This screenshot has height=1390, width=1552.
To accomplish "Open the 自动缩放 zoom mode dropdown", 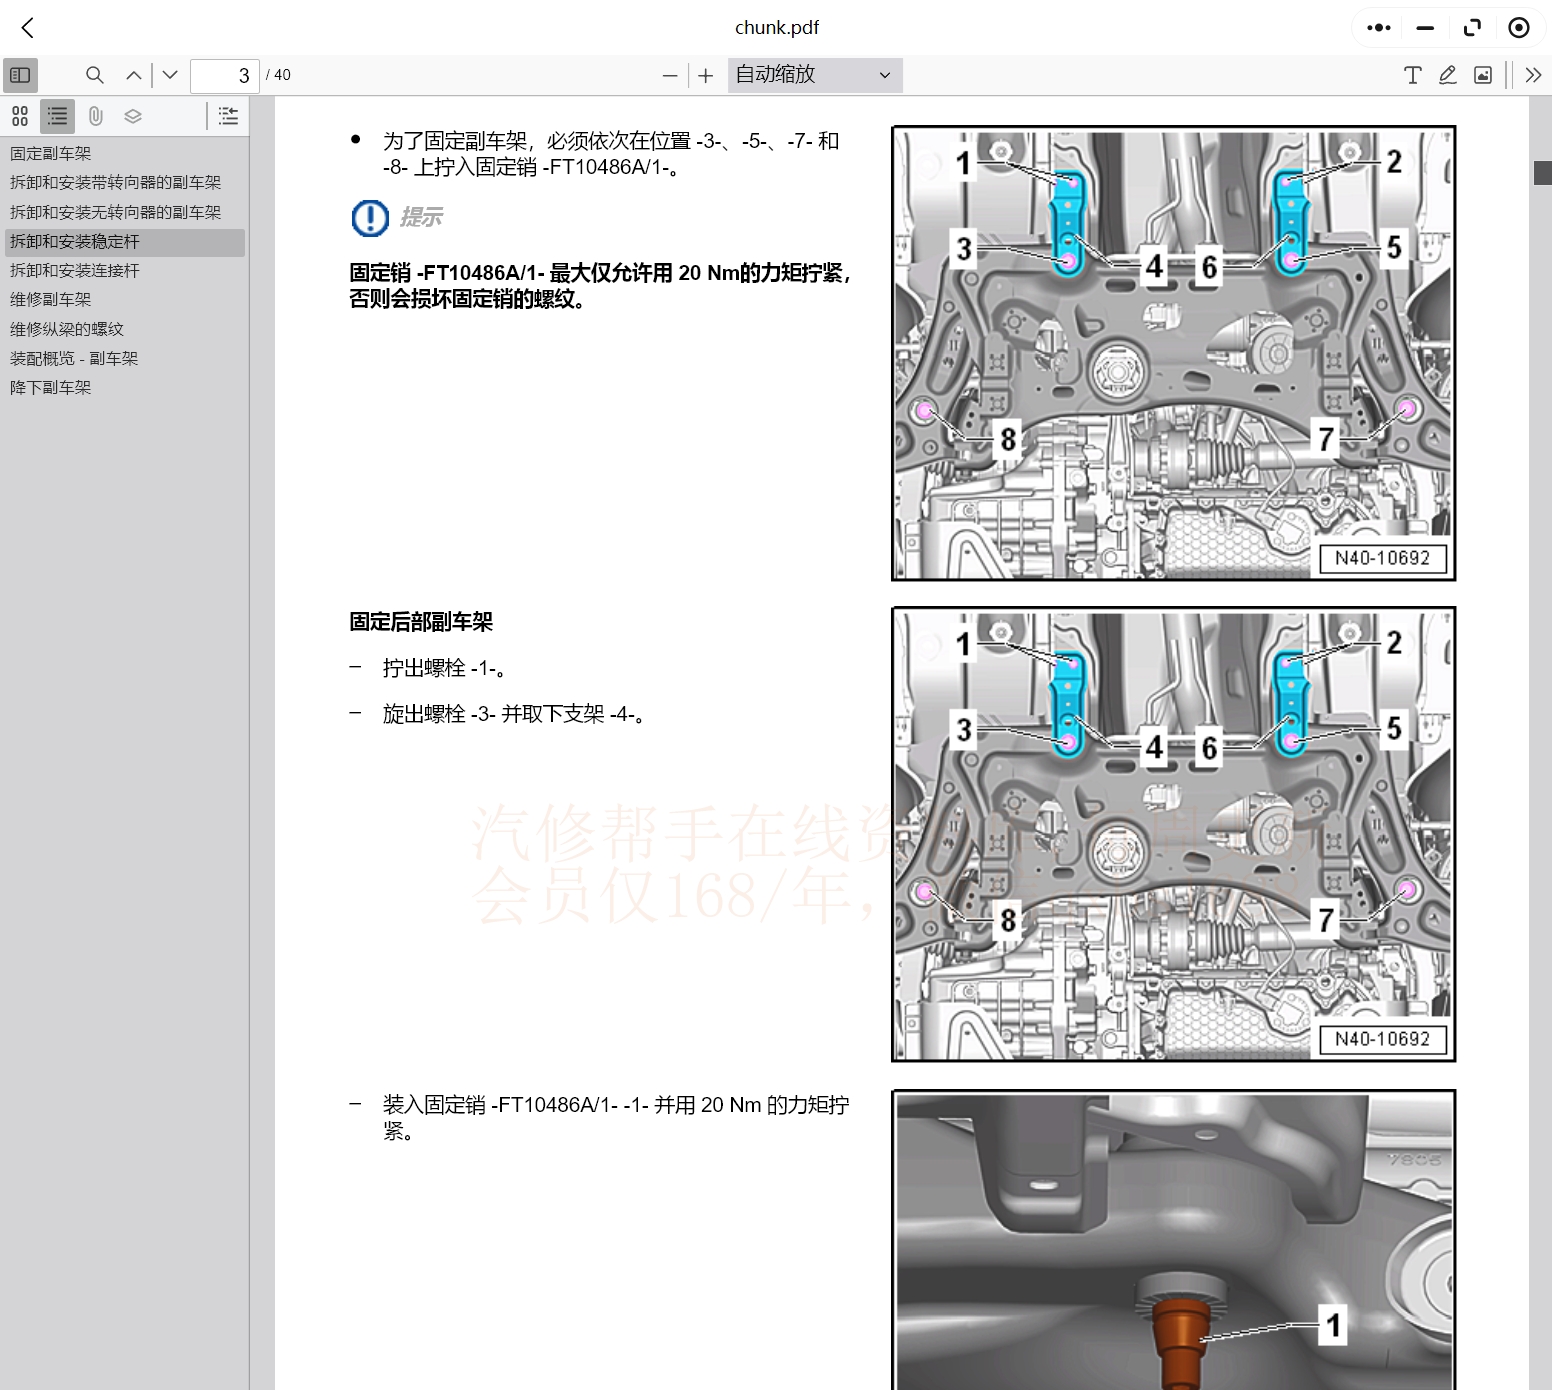I will pyautogui.click(x=813, y=75).
